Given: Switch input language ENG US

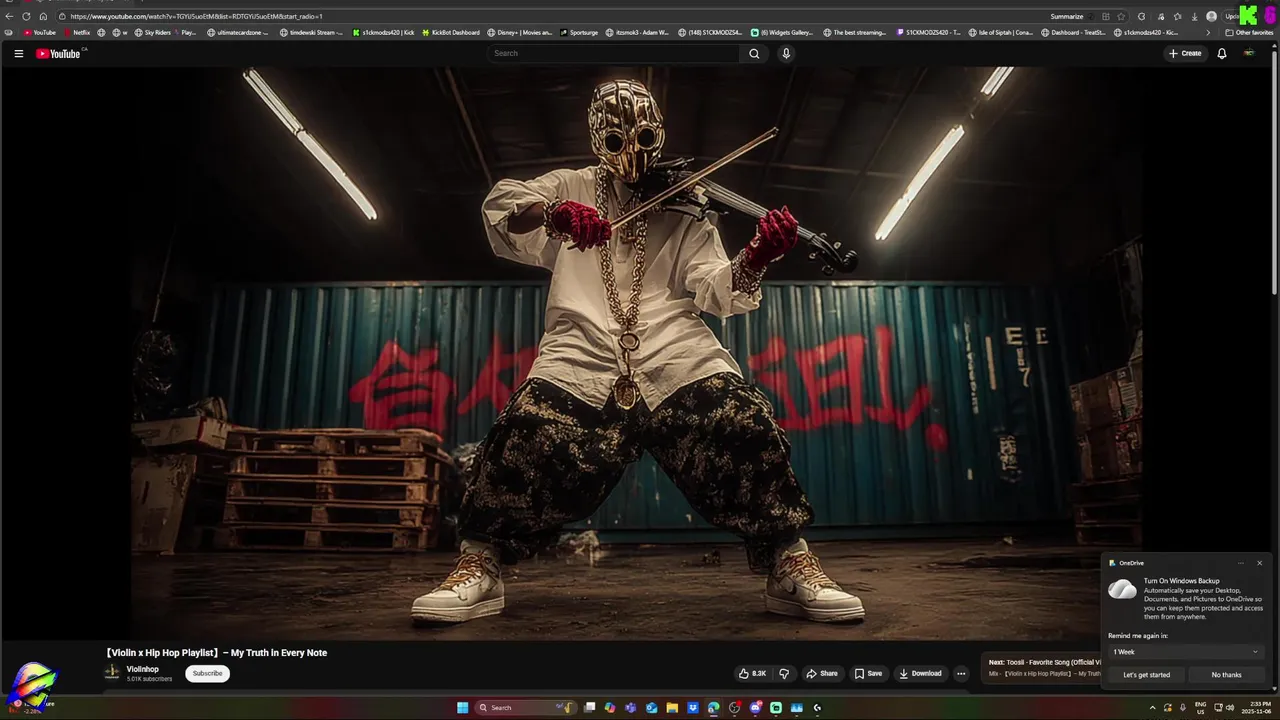Looking at the screenshot, I should tap(1201, 707).
